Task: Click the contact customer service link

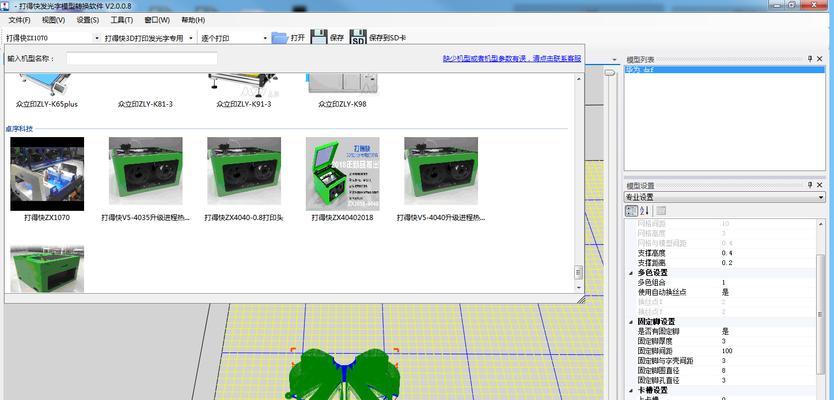Action: [x=512, y=59]
